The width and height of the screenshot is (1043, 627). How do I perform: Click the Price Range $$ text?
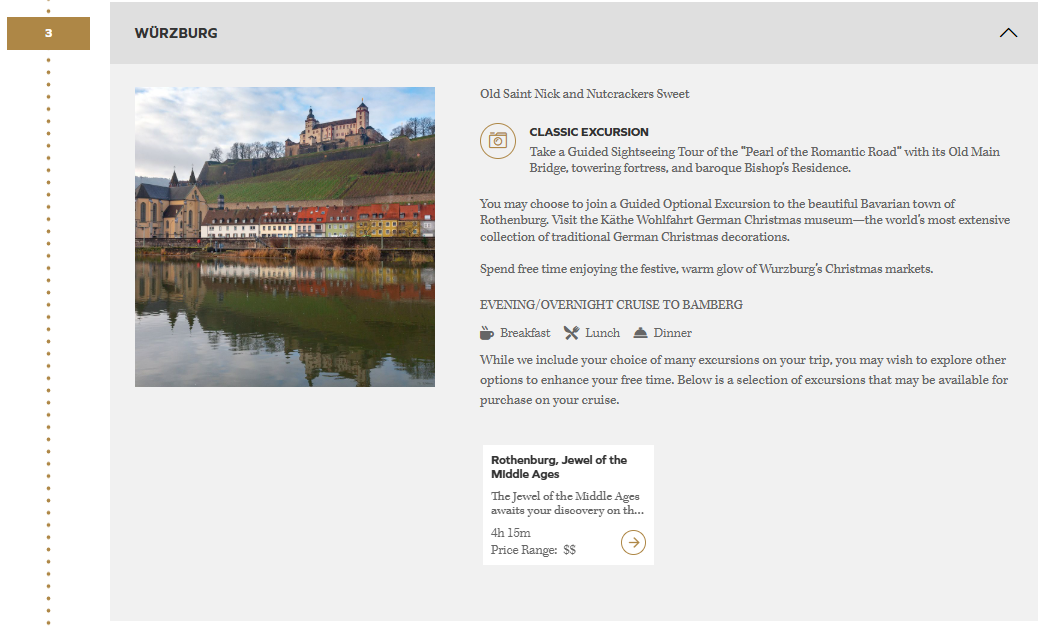[x=533, y=550]
